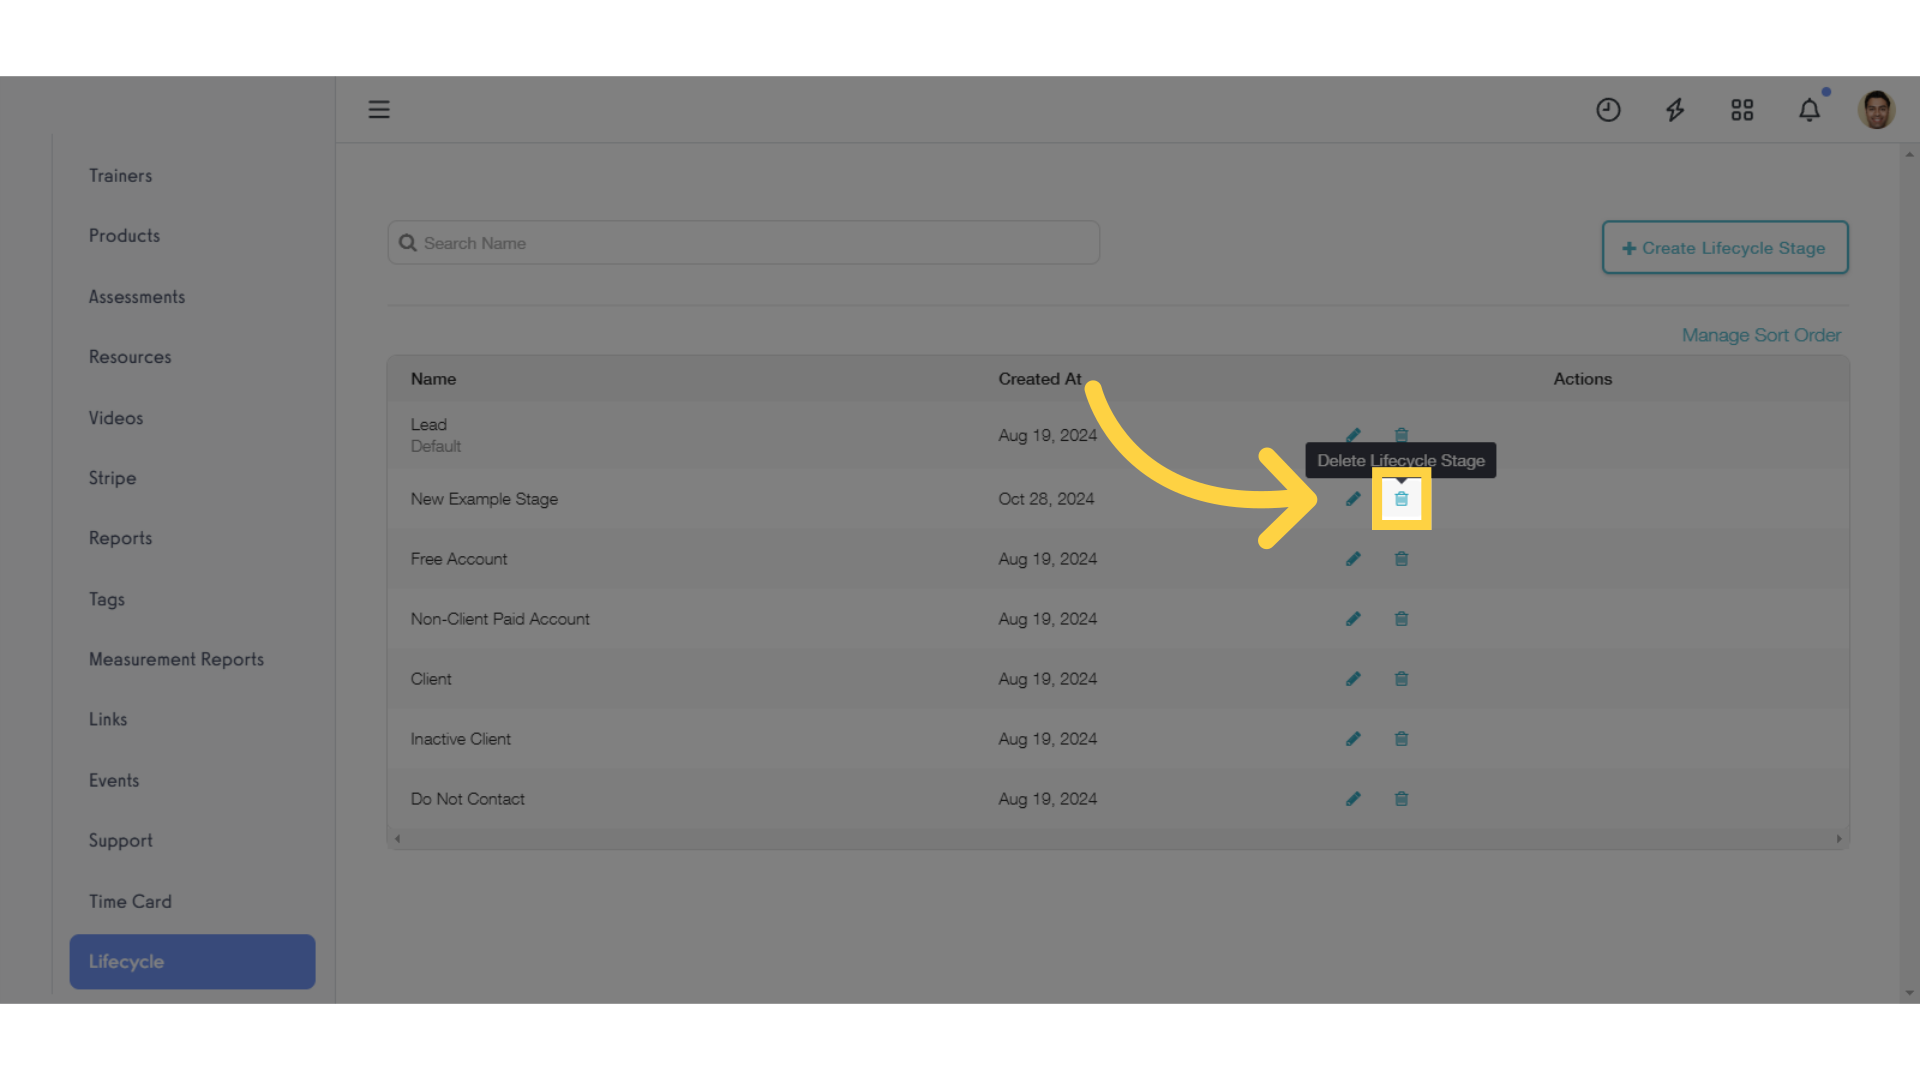
Task: Delete the Do Not Contact stage
Action: pos(1401,798)
